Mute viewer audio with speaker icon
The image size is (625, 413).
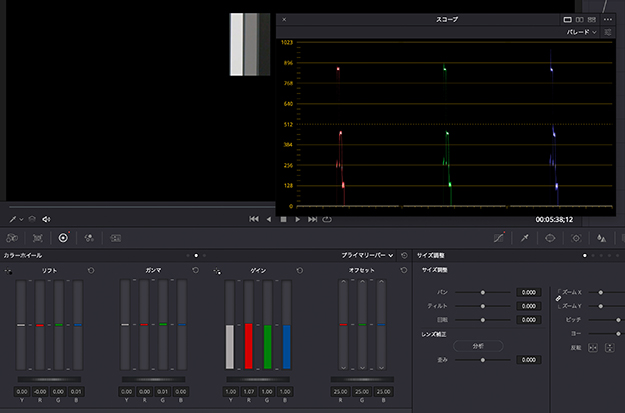[46, 218]
